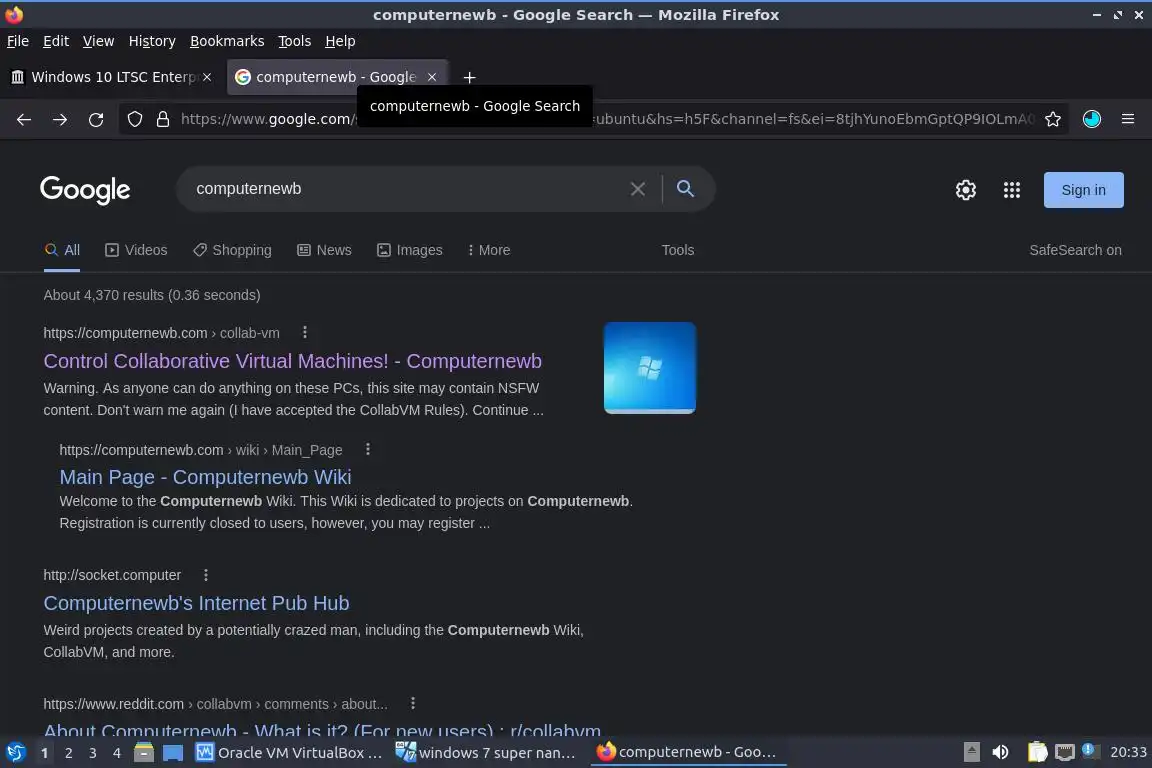Select the Images search filter

pos(409,250)
